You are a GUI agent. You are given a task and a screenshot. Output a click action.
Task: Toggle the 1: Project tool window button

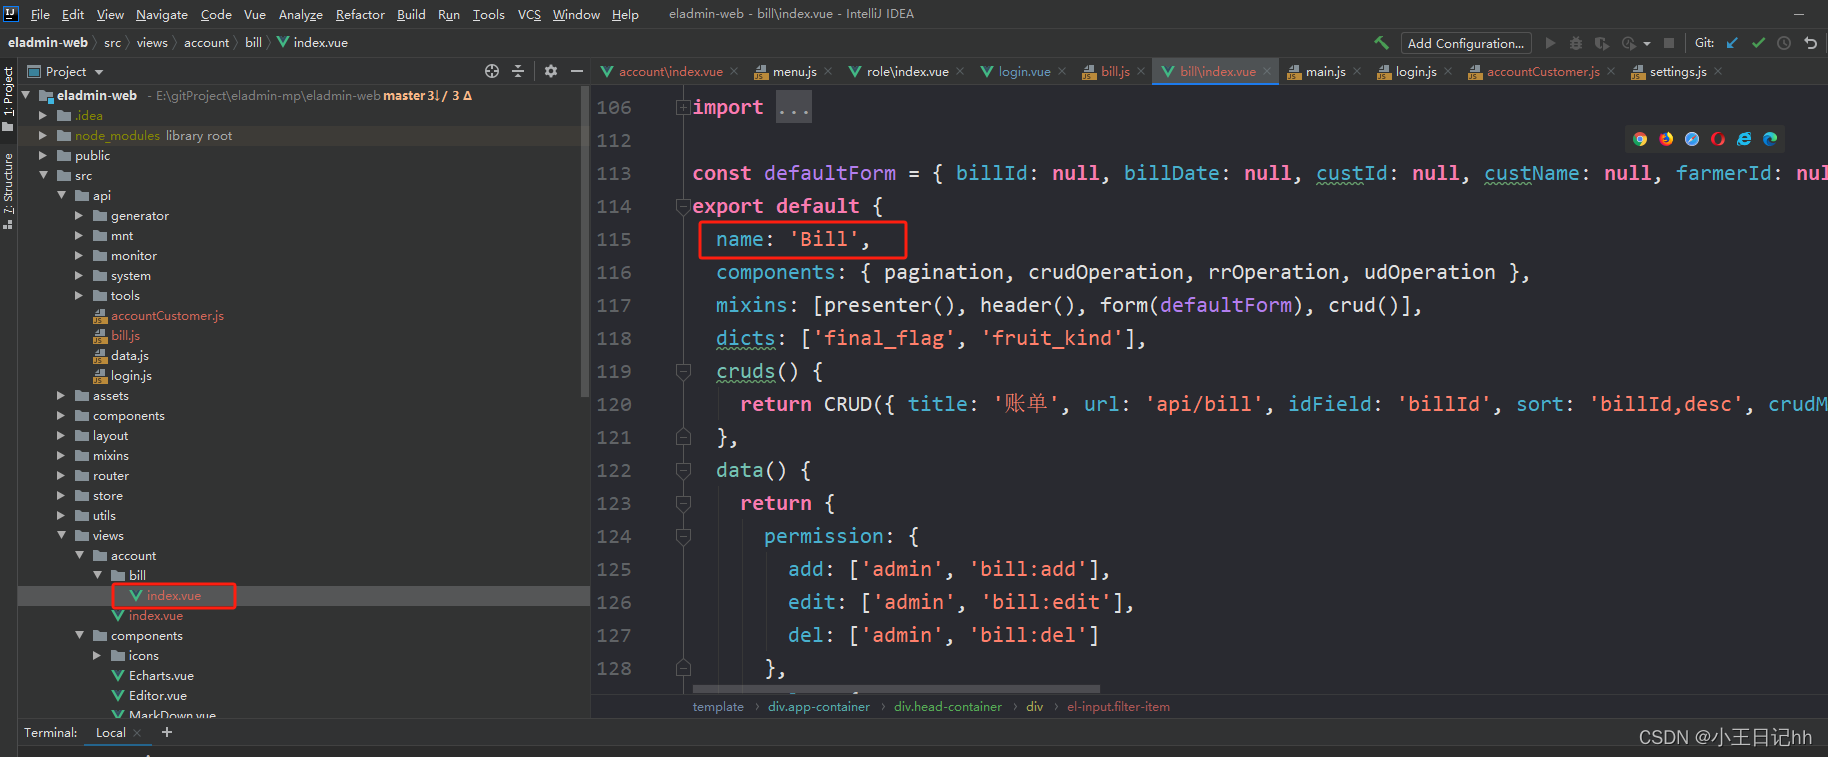point(8,98)
